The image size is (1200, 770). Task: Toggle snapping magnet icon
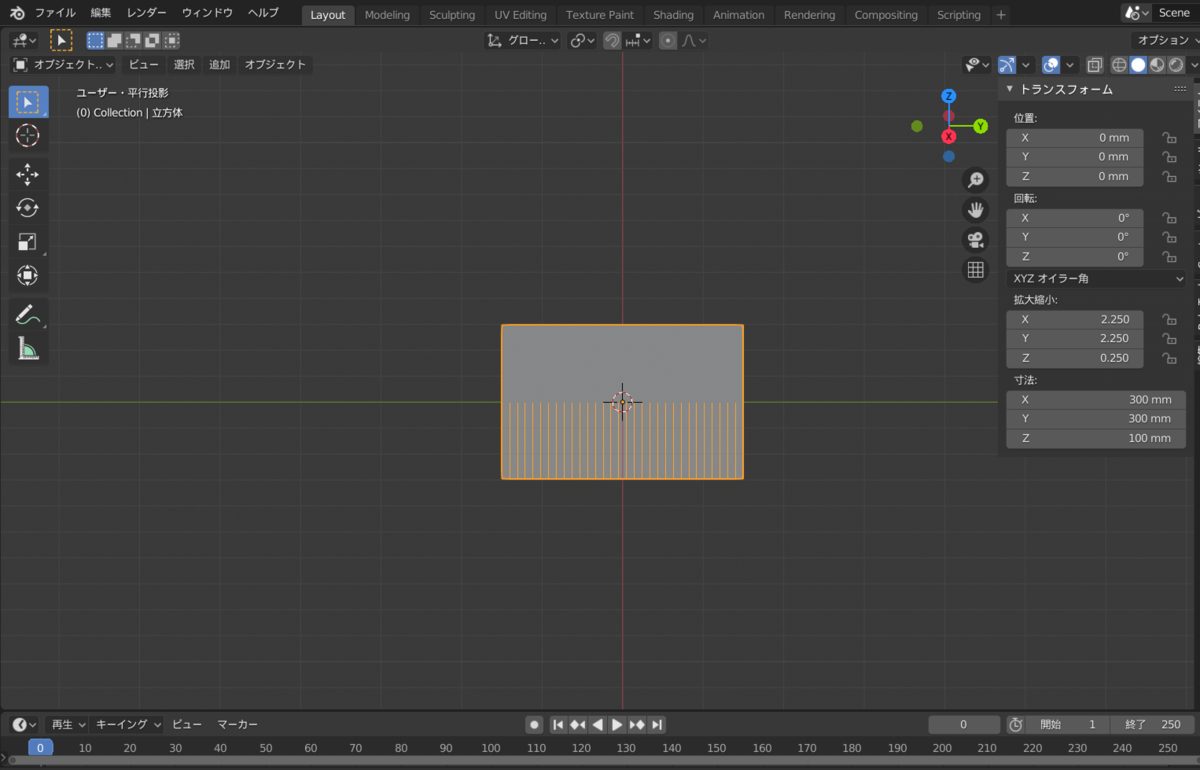click(x=611, y=41)
